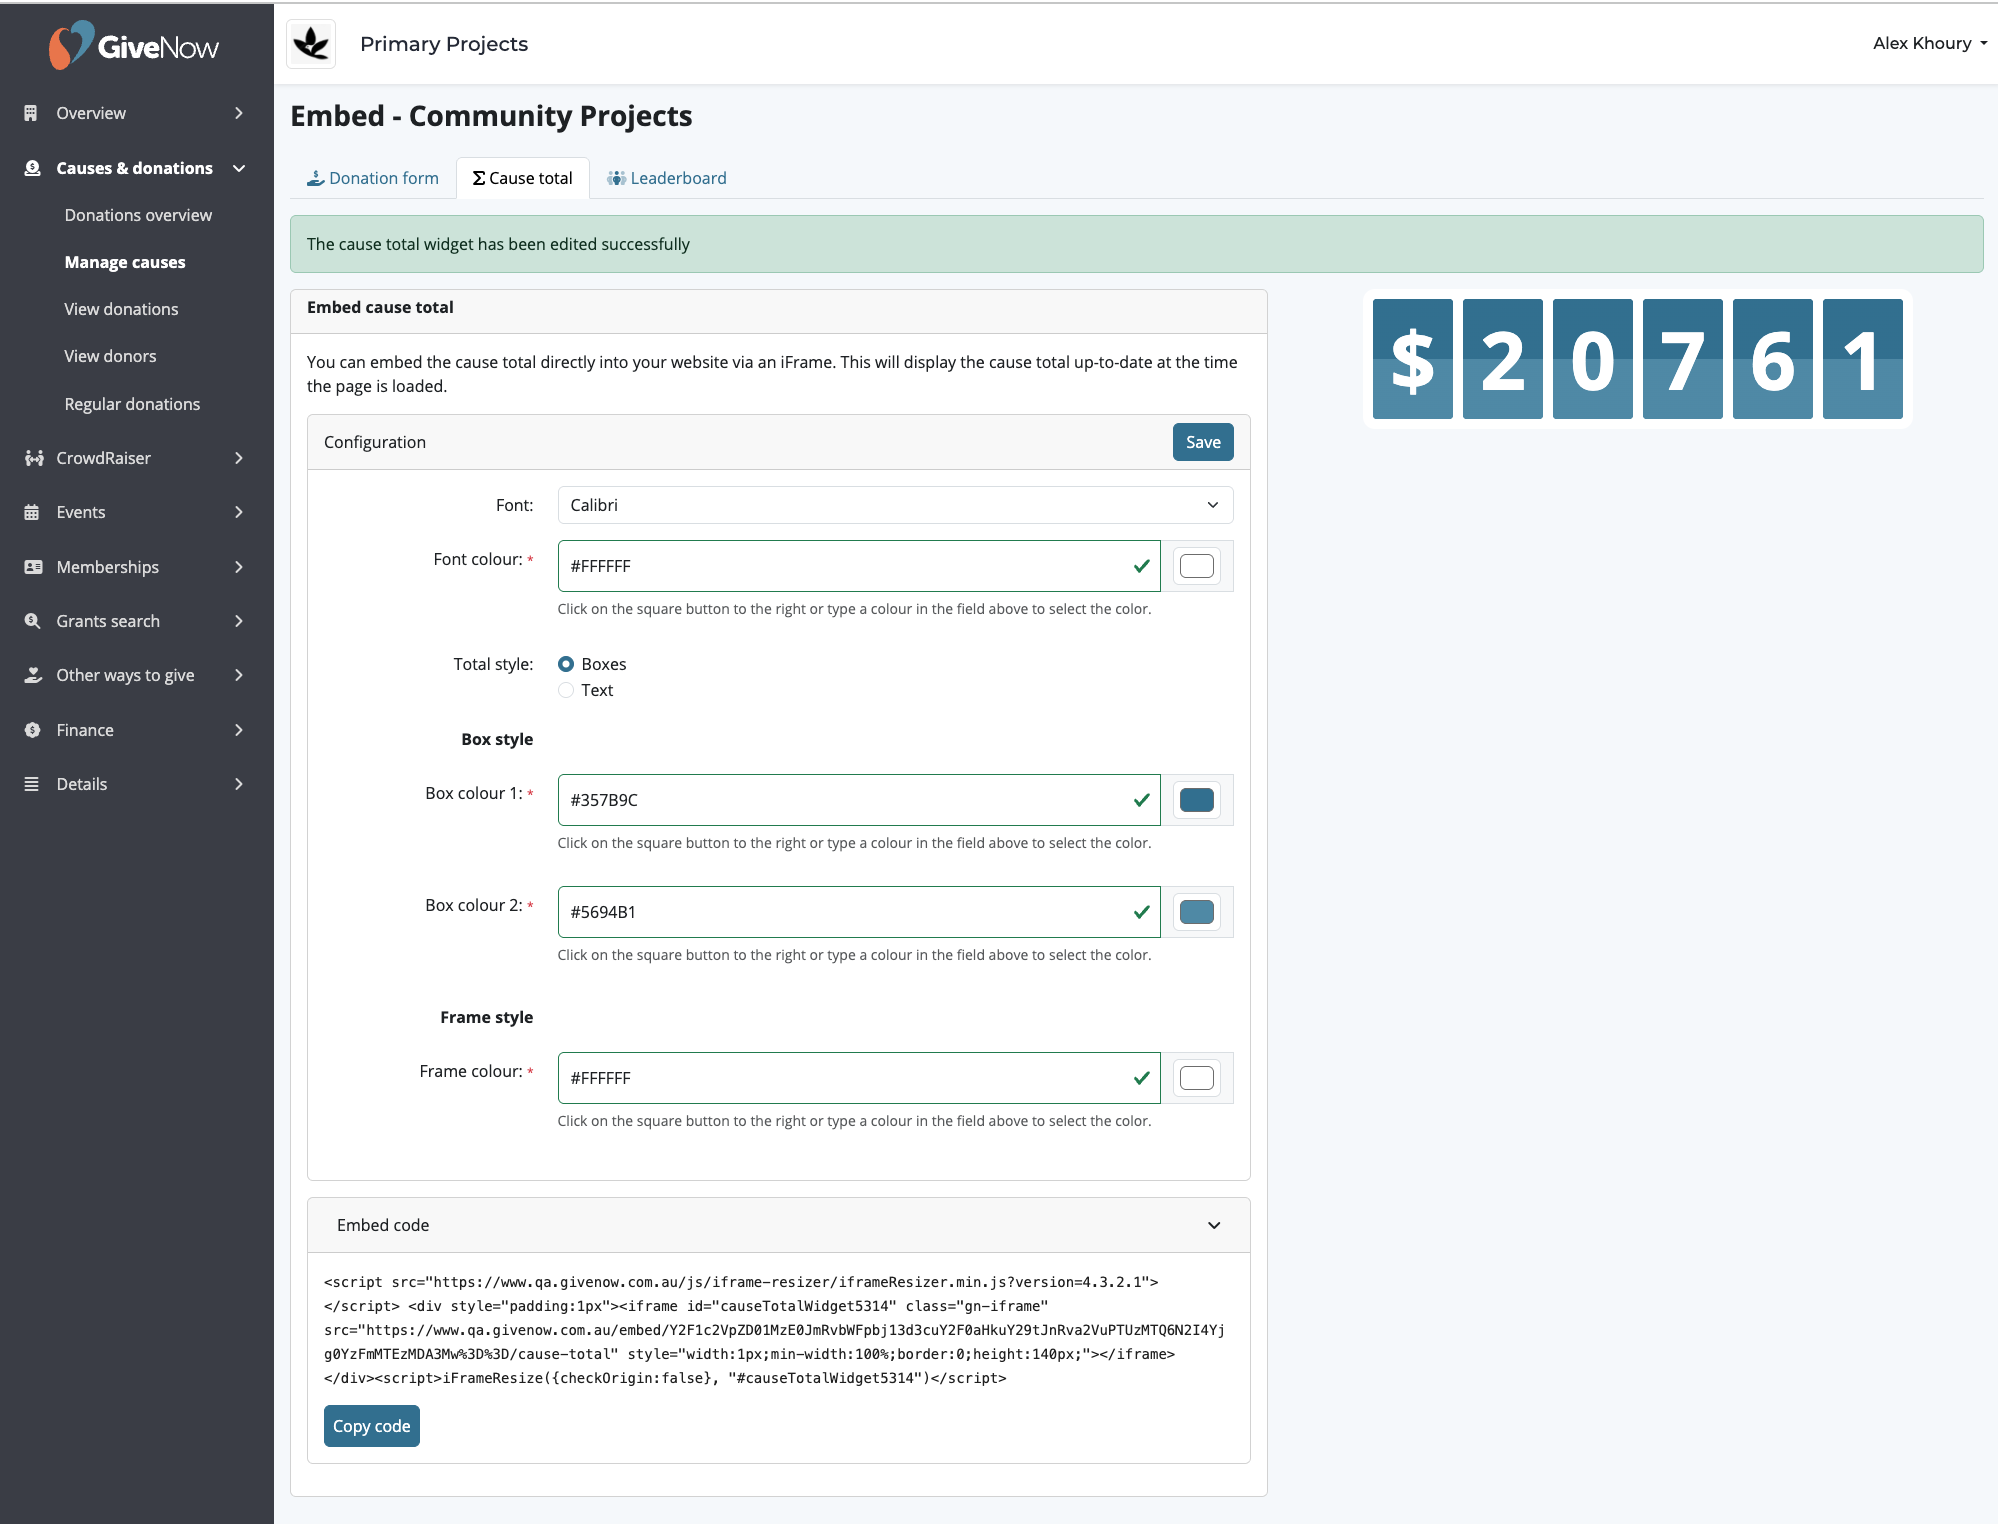
Task: Expand the CrowdRaiser chevron
Action: (x=239, y=458)
